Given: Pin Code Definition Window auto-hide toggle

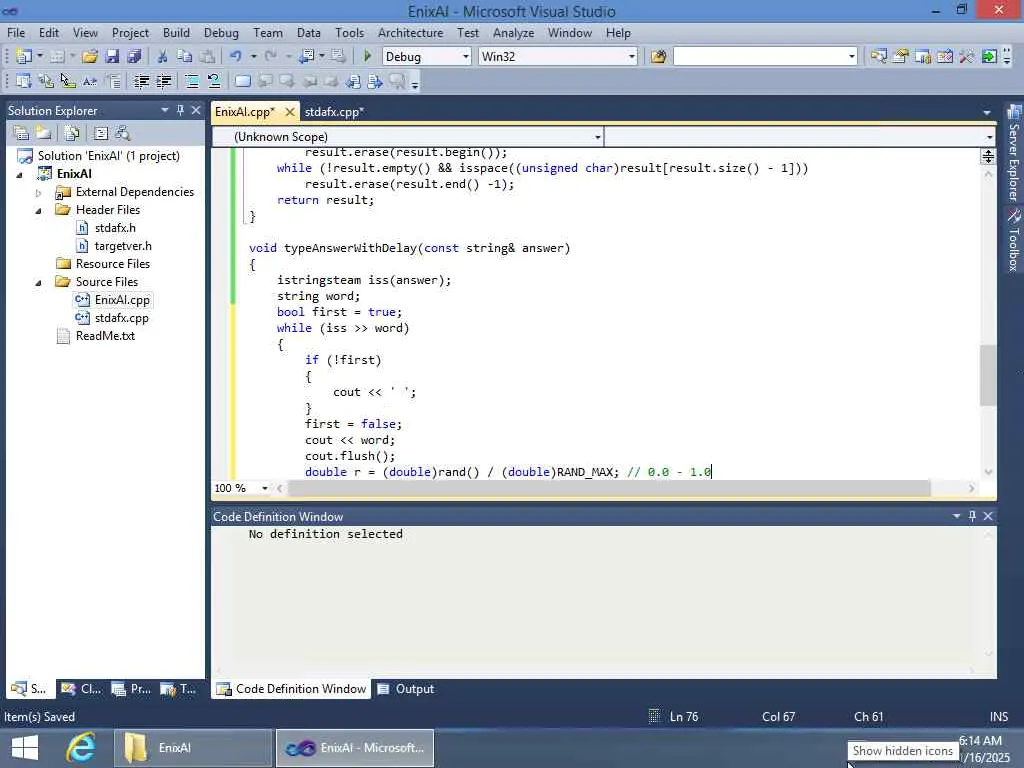Looking at the screenshot, I should pos(972,516).
